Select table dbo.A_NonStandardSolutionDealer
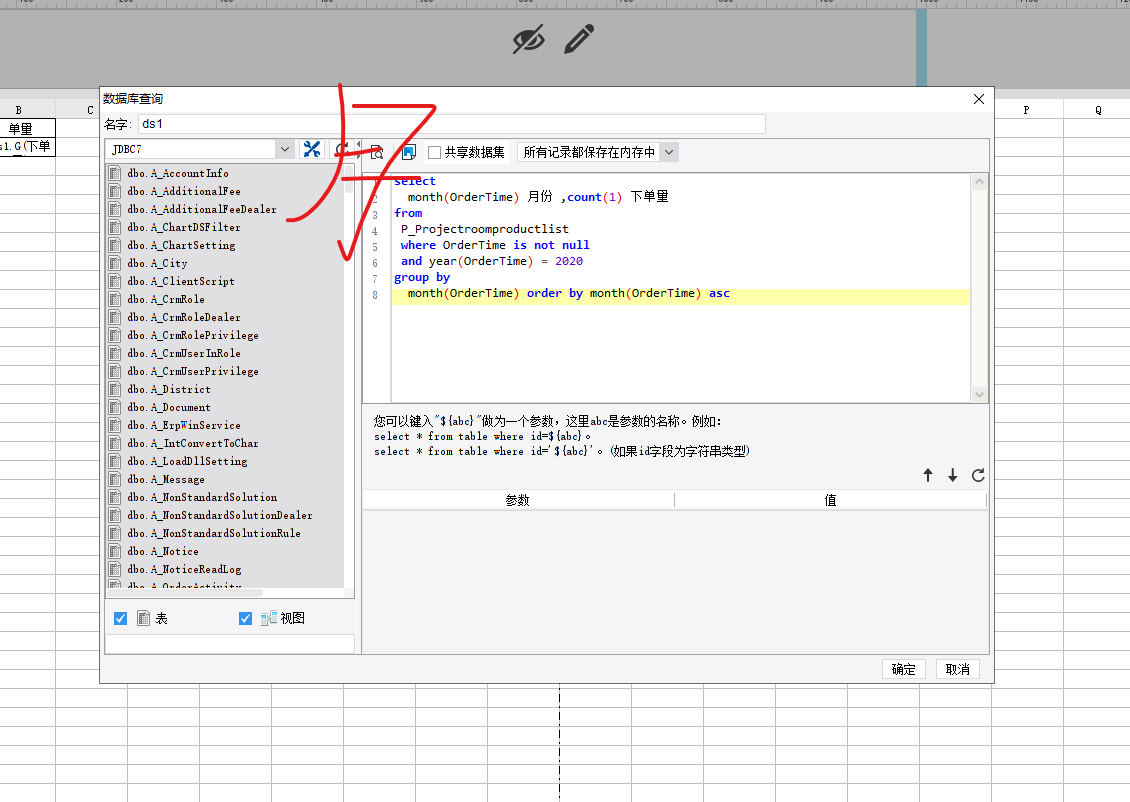This screenshot has width=1130, height=802. (x=220, y=515)
